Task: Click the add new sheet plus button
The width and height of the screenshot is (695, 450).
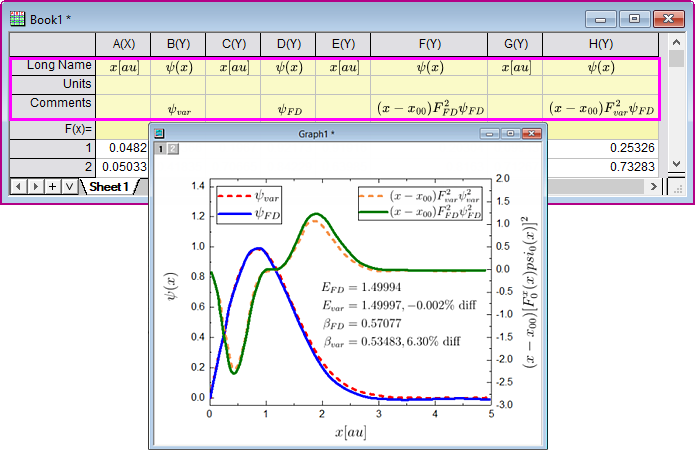Action: (x=52, y=186)
